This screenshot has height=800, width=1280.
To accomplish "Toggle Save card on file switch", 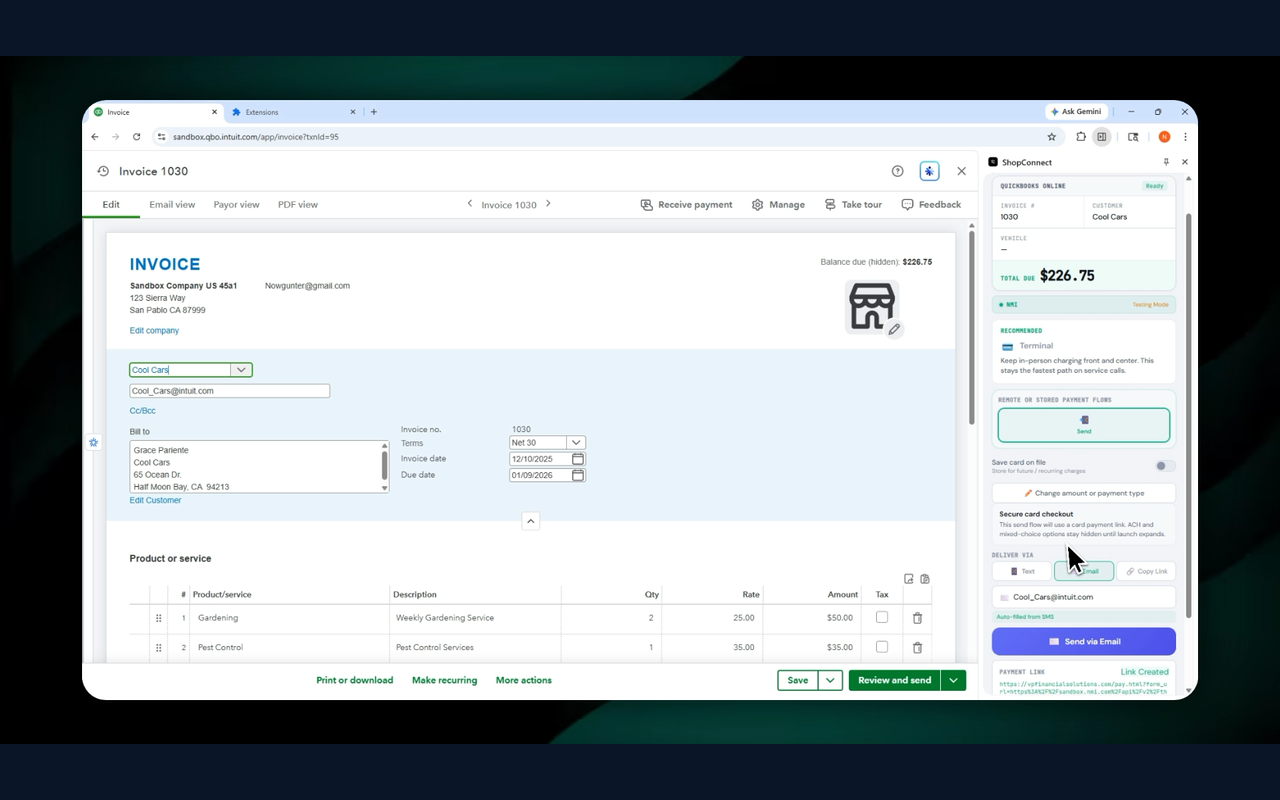I will click(1164, 466).
